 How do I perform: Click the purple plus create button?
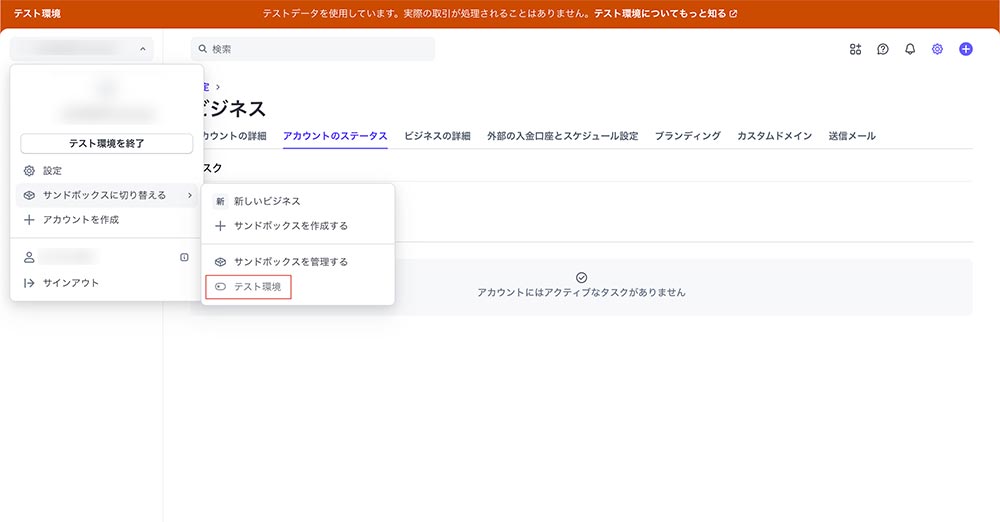(x=966, y=49)
